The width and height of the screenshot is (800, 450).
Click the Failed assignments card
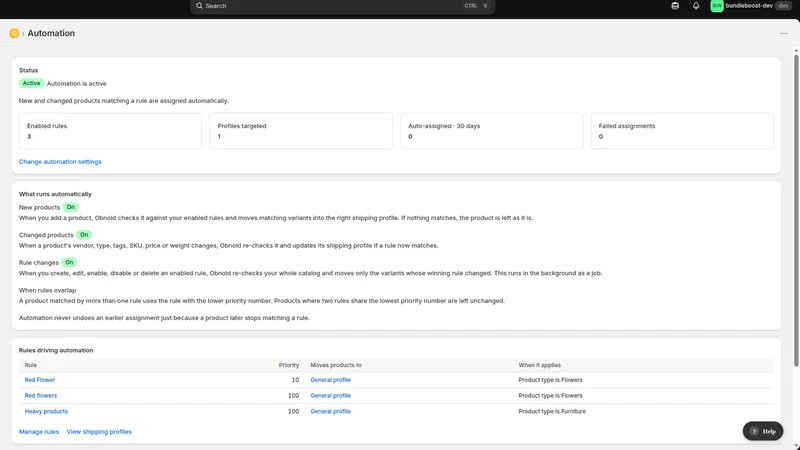pyautogui.click(x=682, y=131)
